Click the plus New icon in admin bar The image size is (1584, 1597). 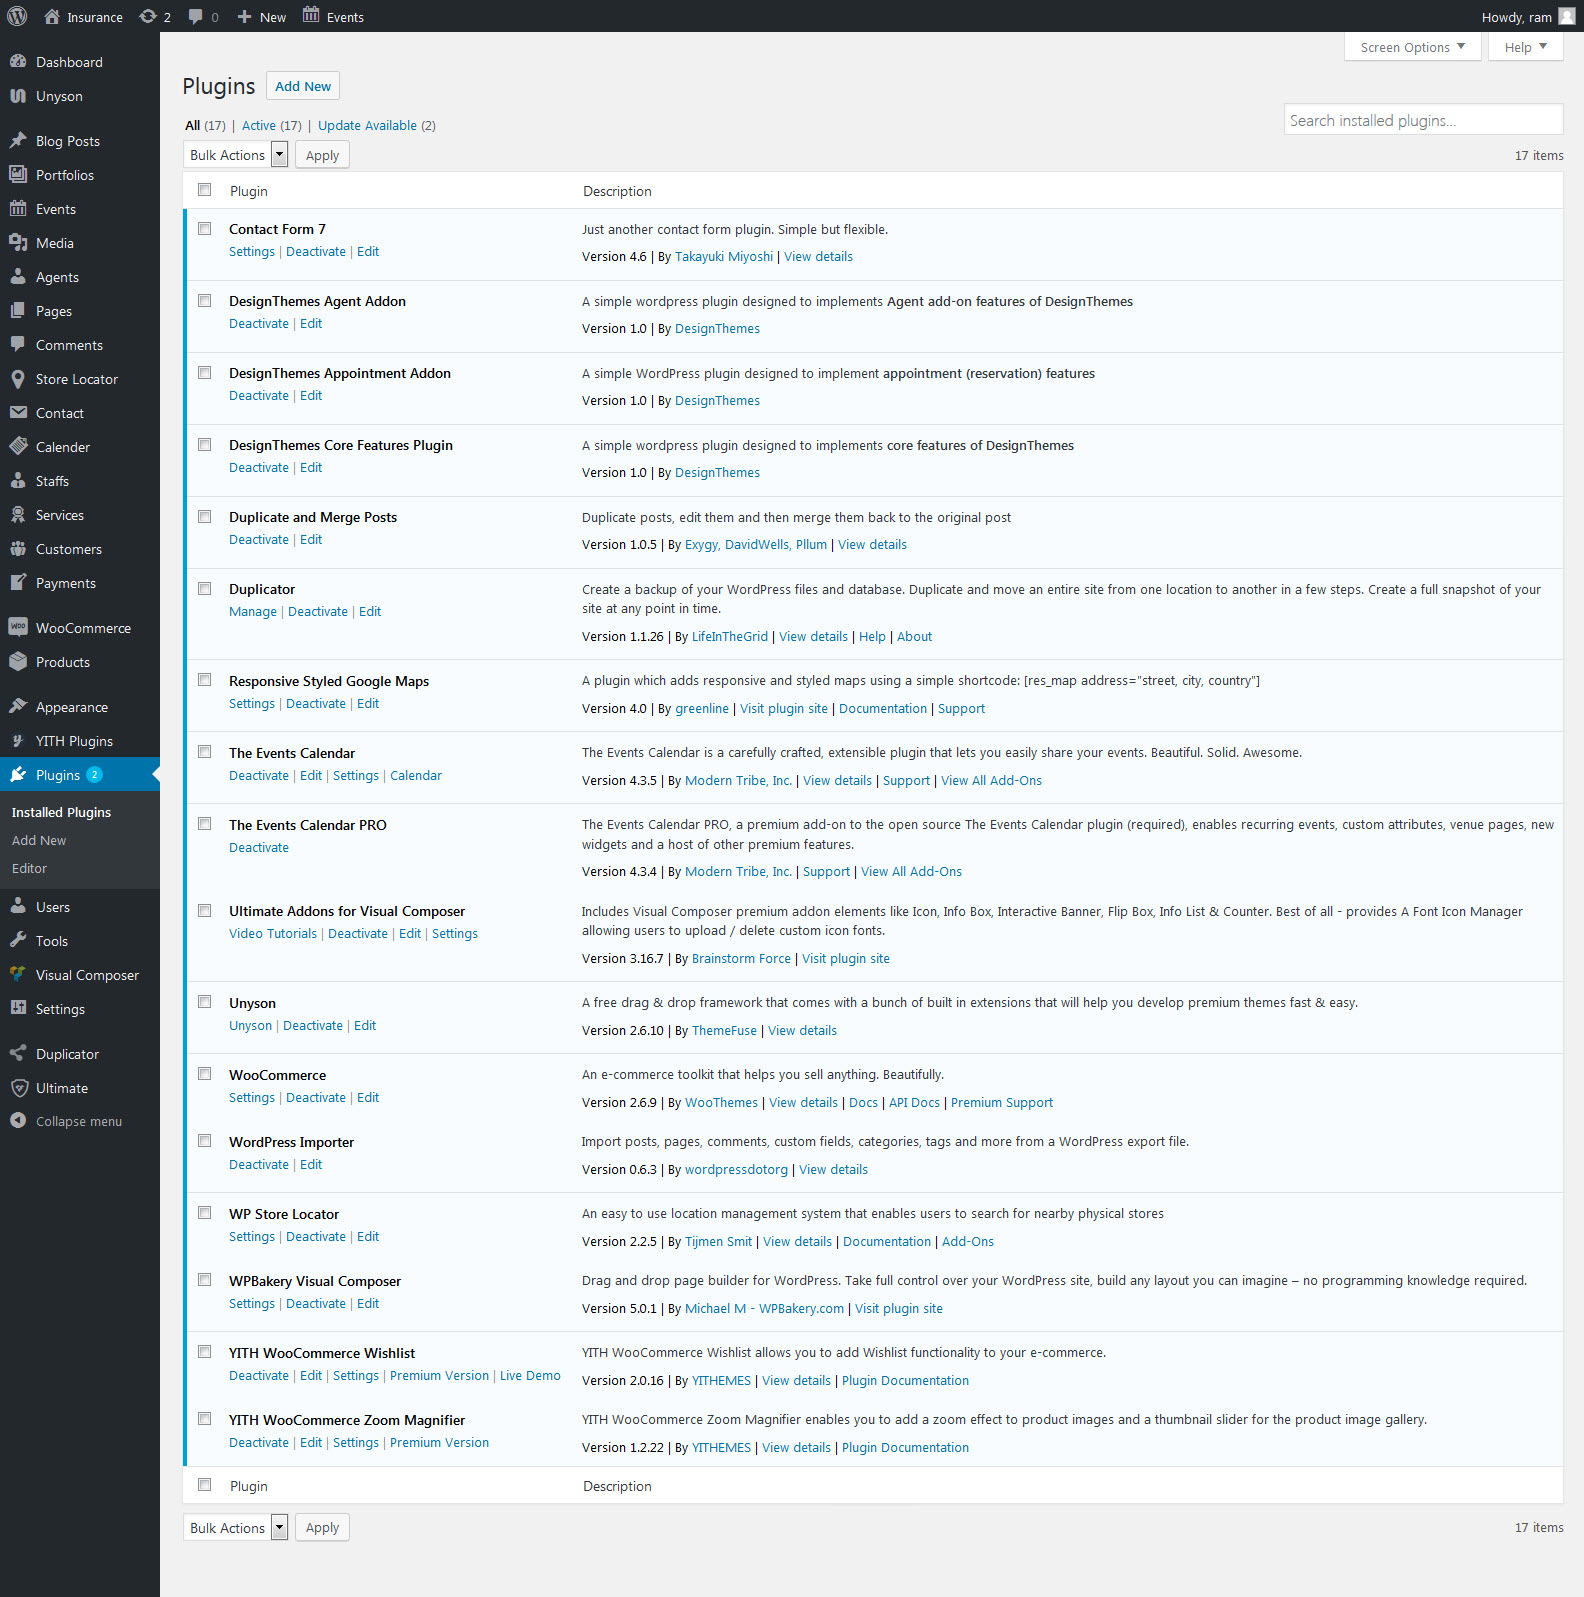(244, 16)
